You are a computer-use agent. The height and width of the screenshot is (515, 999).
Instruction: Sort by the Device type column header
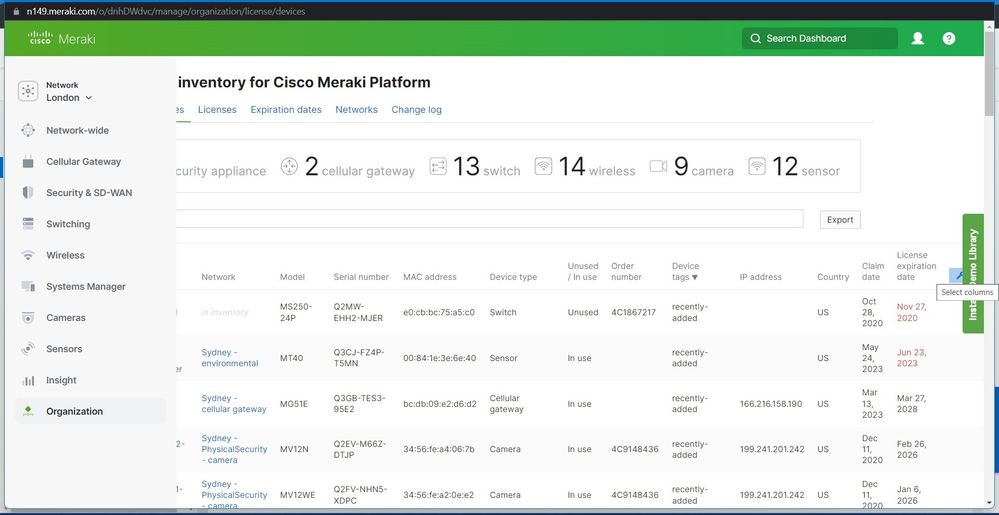click(x=514, y=277)
